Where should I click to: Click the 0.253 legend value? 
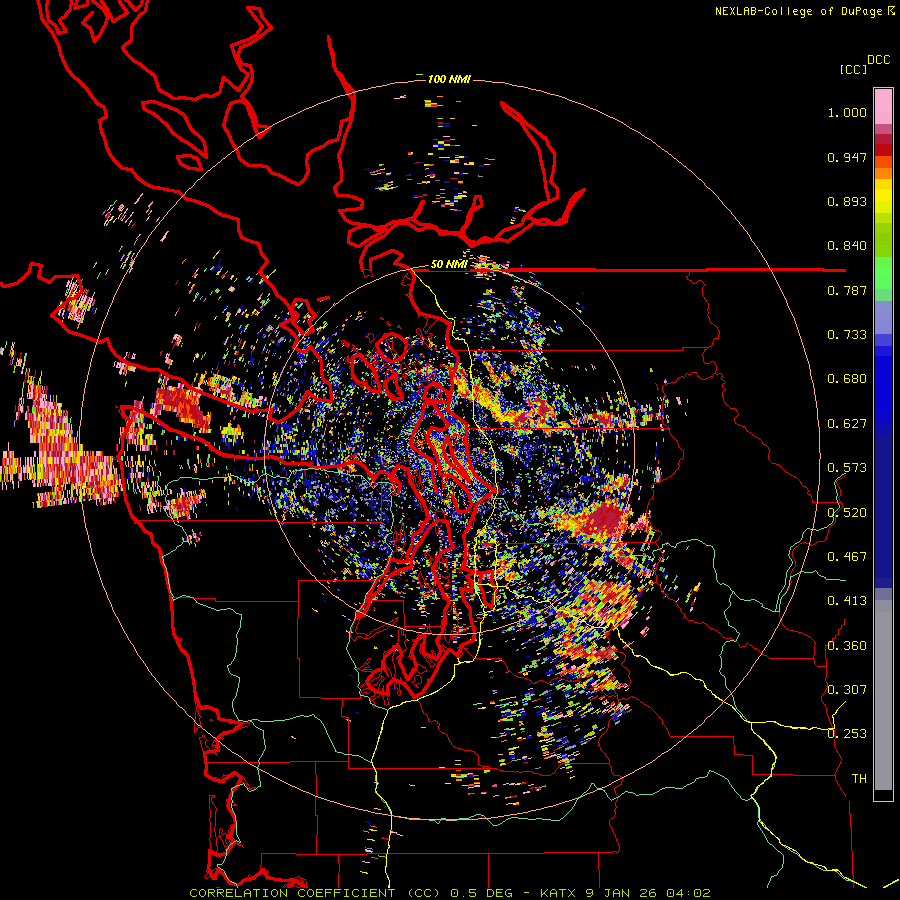847,734
